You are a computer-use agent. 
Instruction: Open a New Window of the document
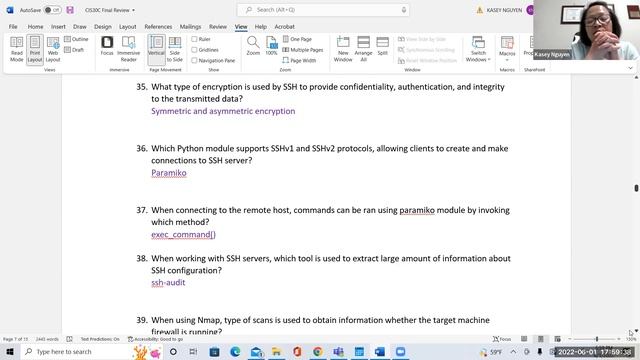point(343,49)
